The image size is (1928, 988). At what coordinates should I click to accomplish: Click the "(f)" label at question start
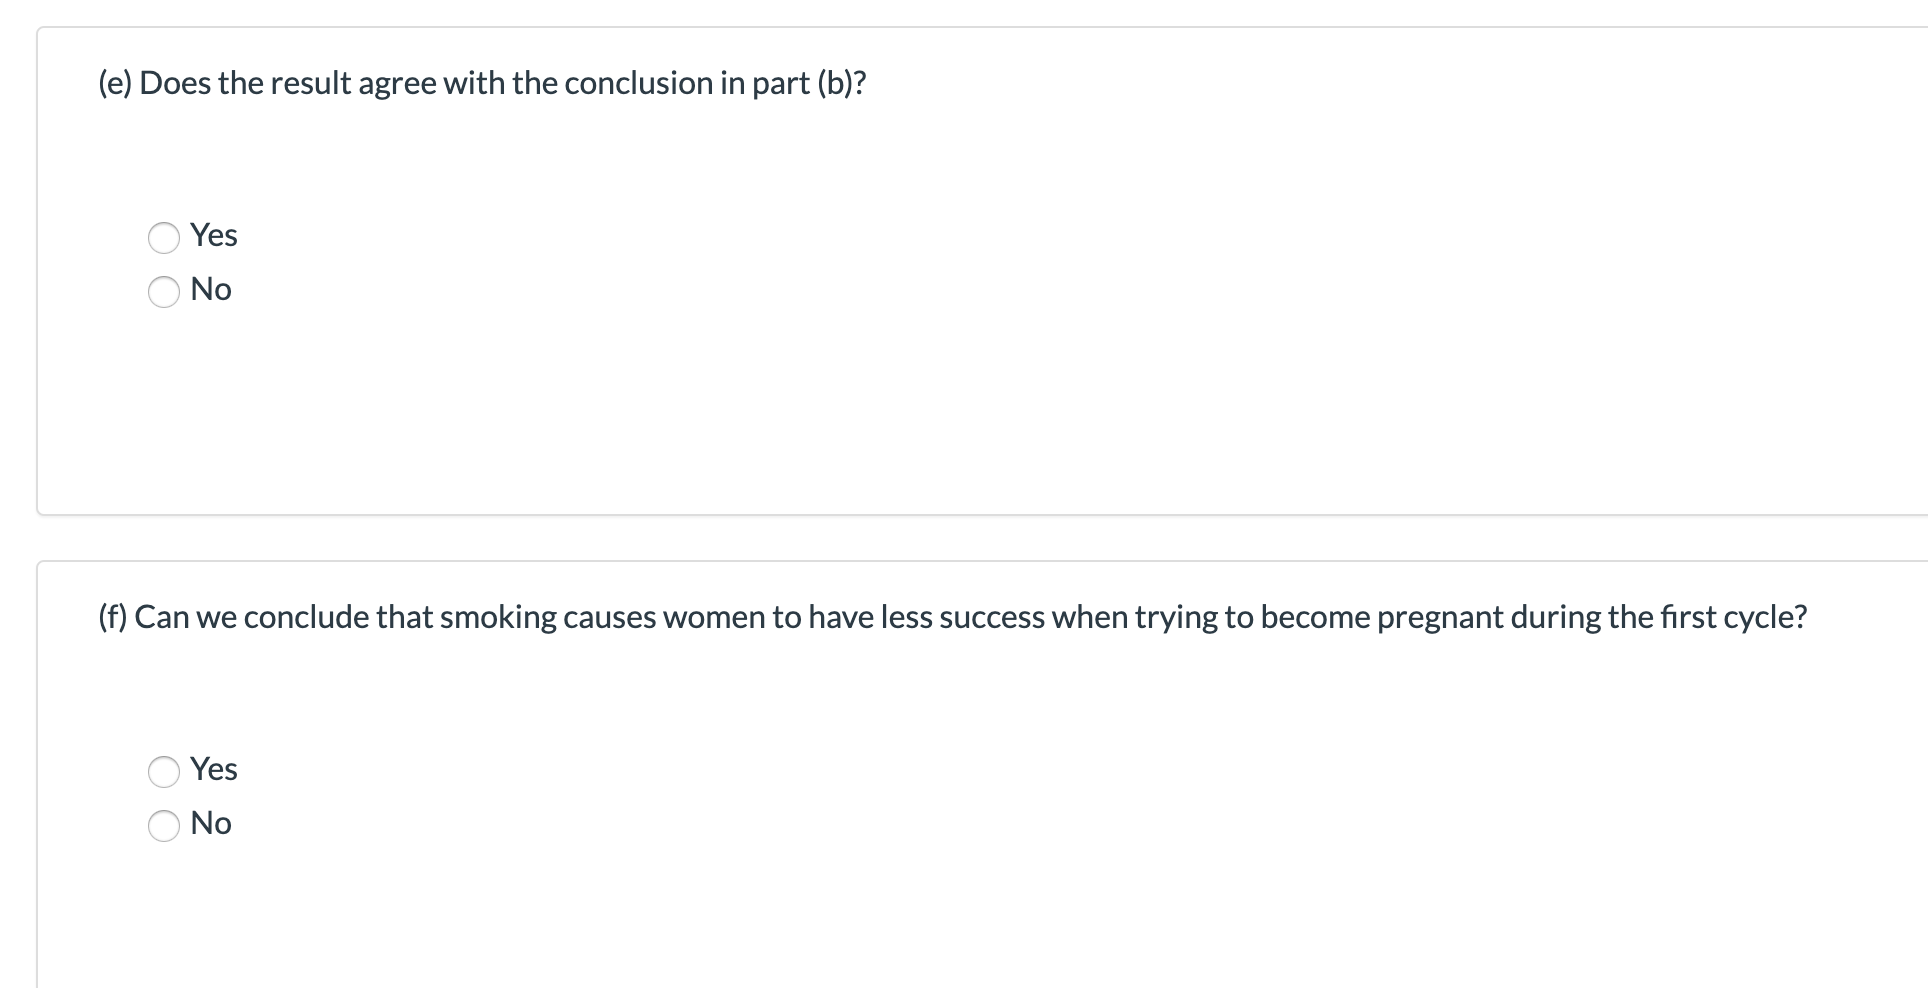click(x=113, y=617)
